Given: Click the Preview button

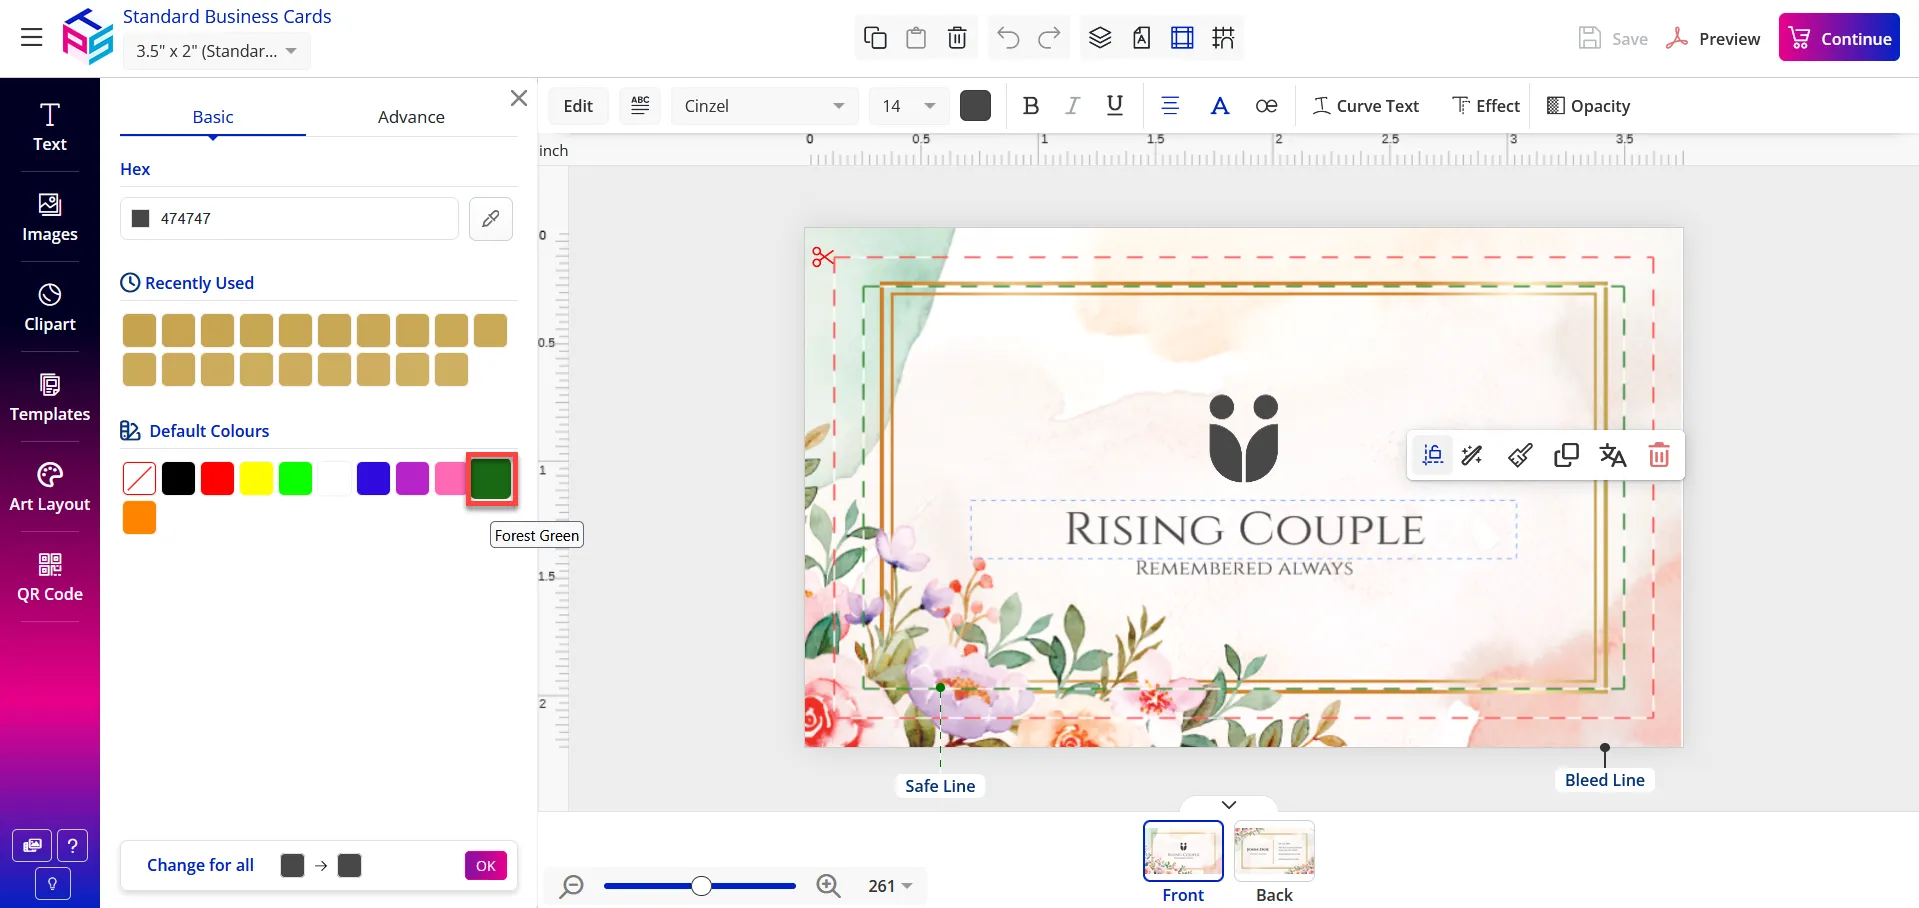Looking at the screenshot, I should [x=1713, y=38].
